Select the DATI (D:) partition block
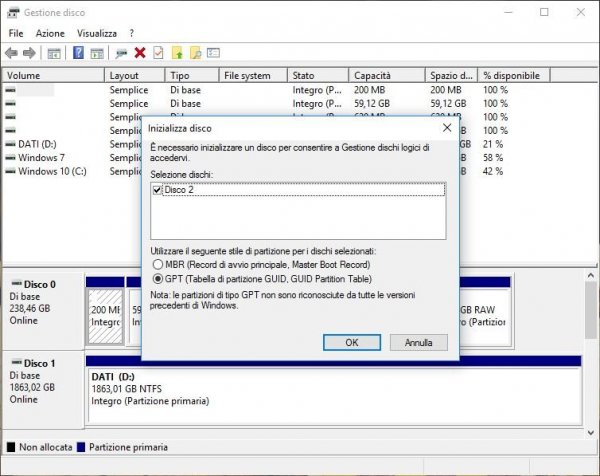Image resolution: width=600 pixels, height=476 pixels. [x=332, y=388]
